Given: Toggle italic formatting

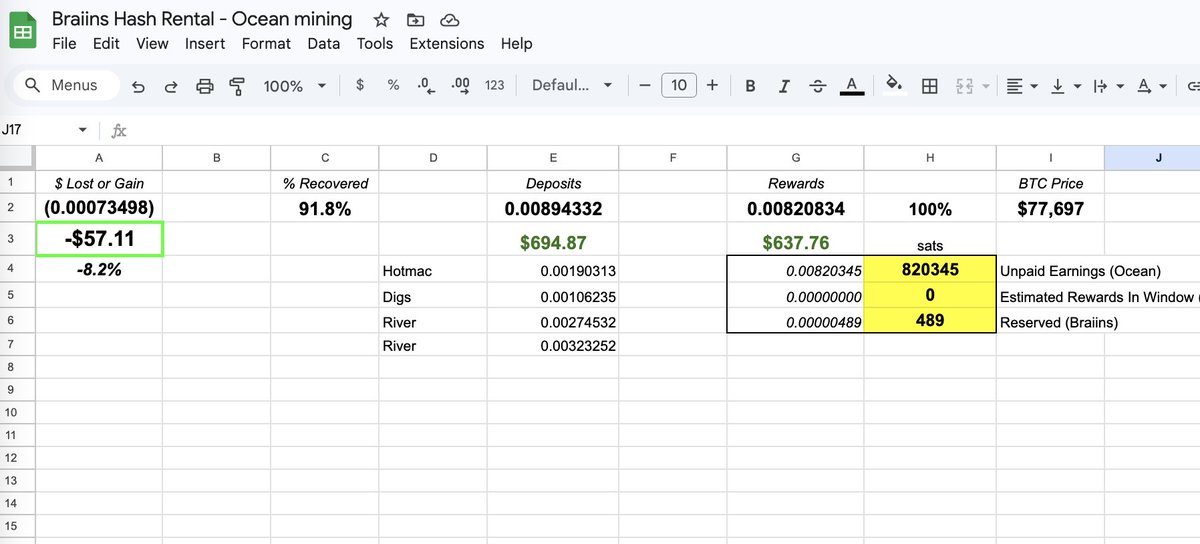Looking at the screenshot, I should [784, 86].
